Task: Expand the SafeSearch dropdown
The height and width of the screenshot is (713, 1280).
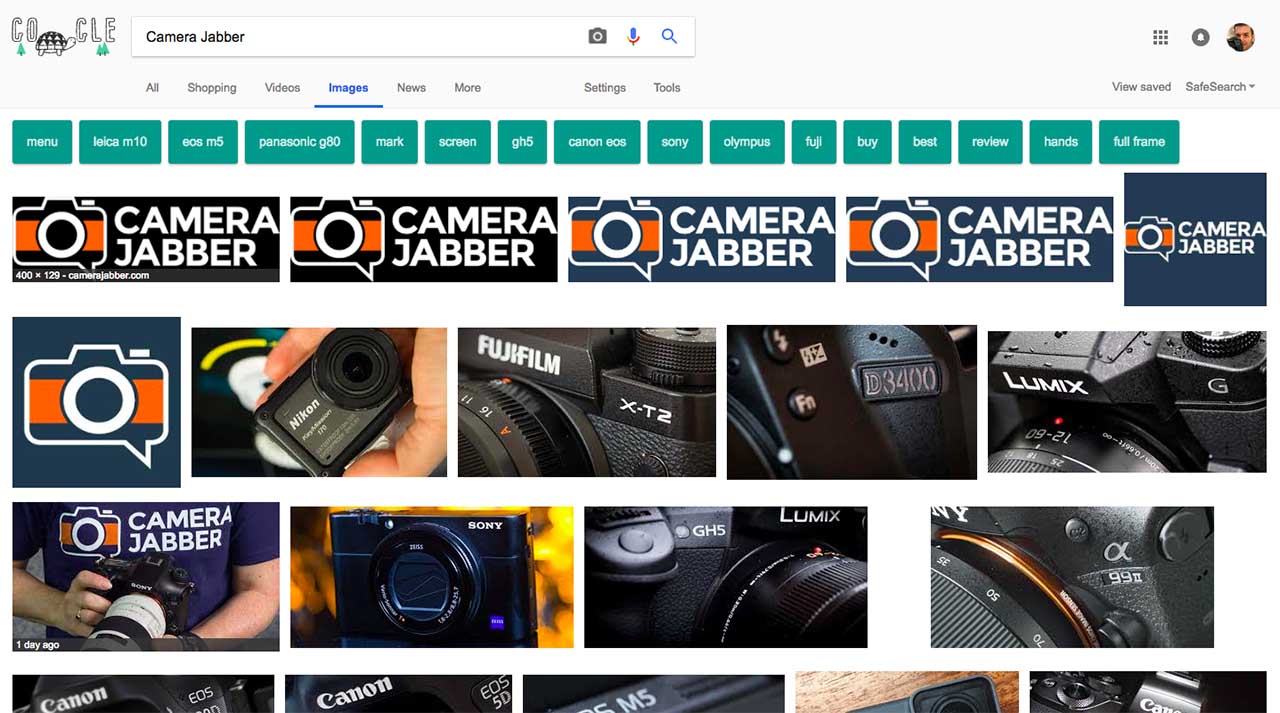Action: (x=1220, y=87)
